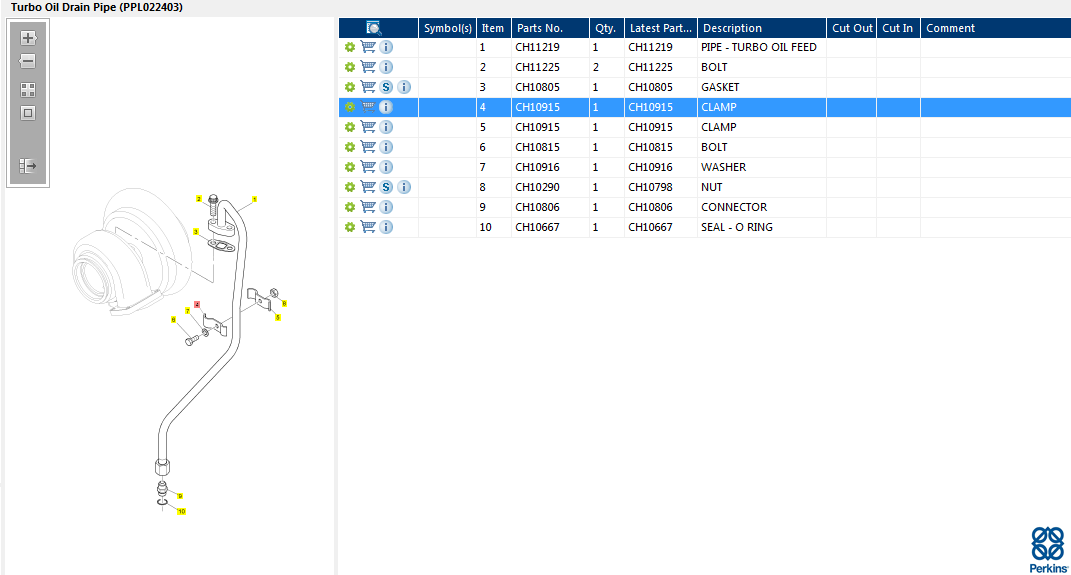Click supersession S icon for NUT
The image size is (1071, 575).
[x=386, y=187]
